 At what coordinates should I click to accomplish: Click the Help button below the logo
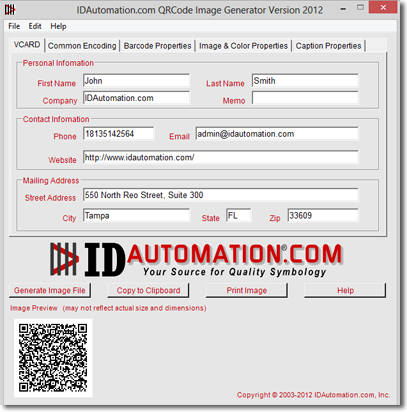point(345,290)
